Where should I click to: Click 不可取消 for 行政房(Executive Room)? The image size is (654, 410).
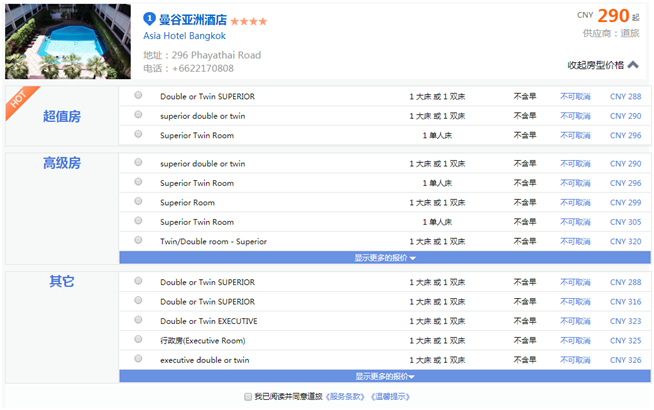[x=575, y=340]
